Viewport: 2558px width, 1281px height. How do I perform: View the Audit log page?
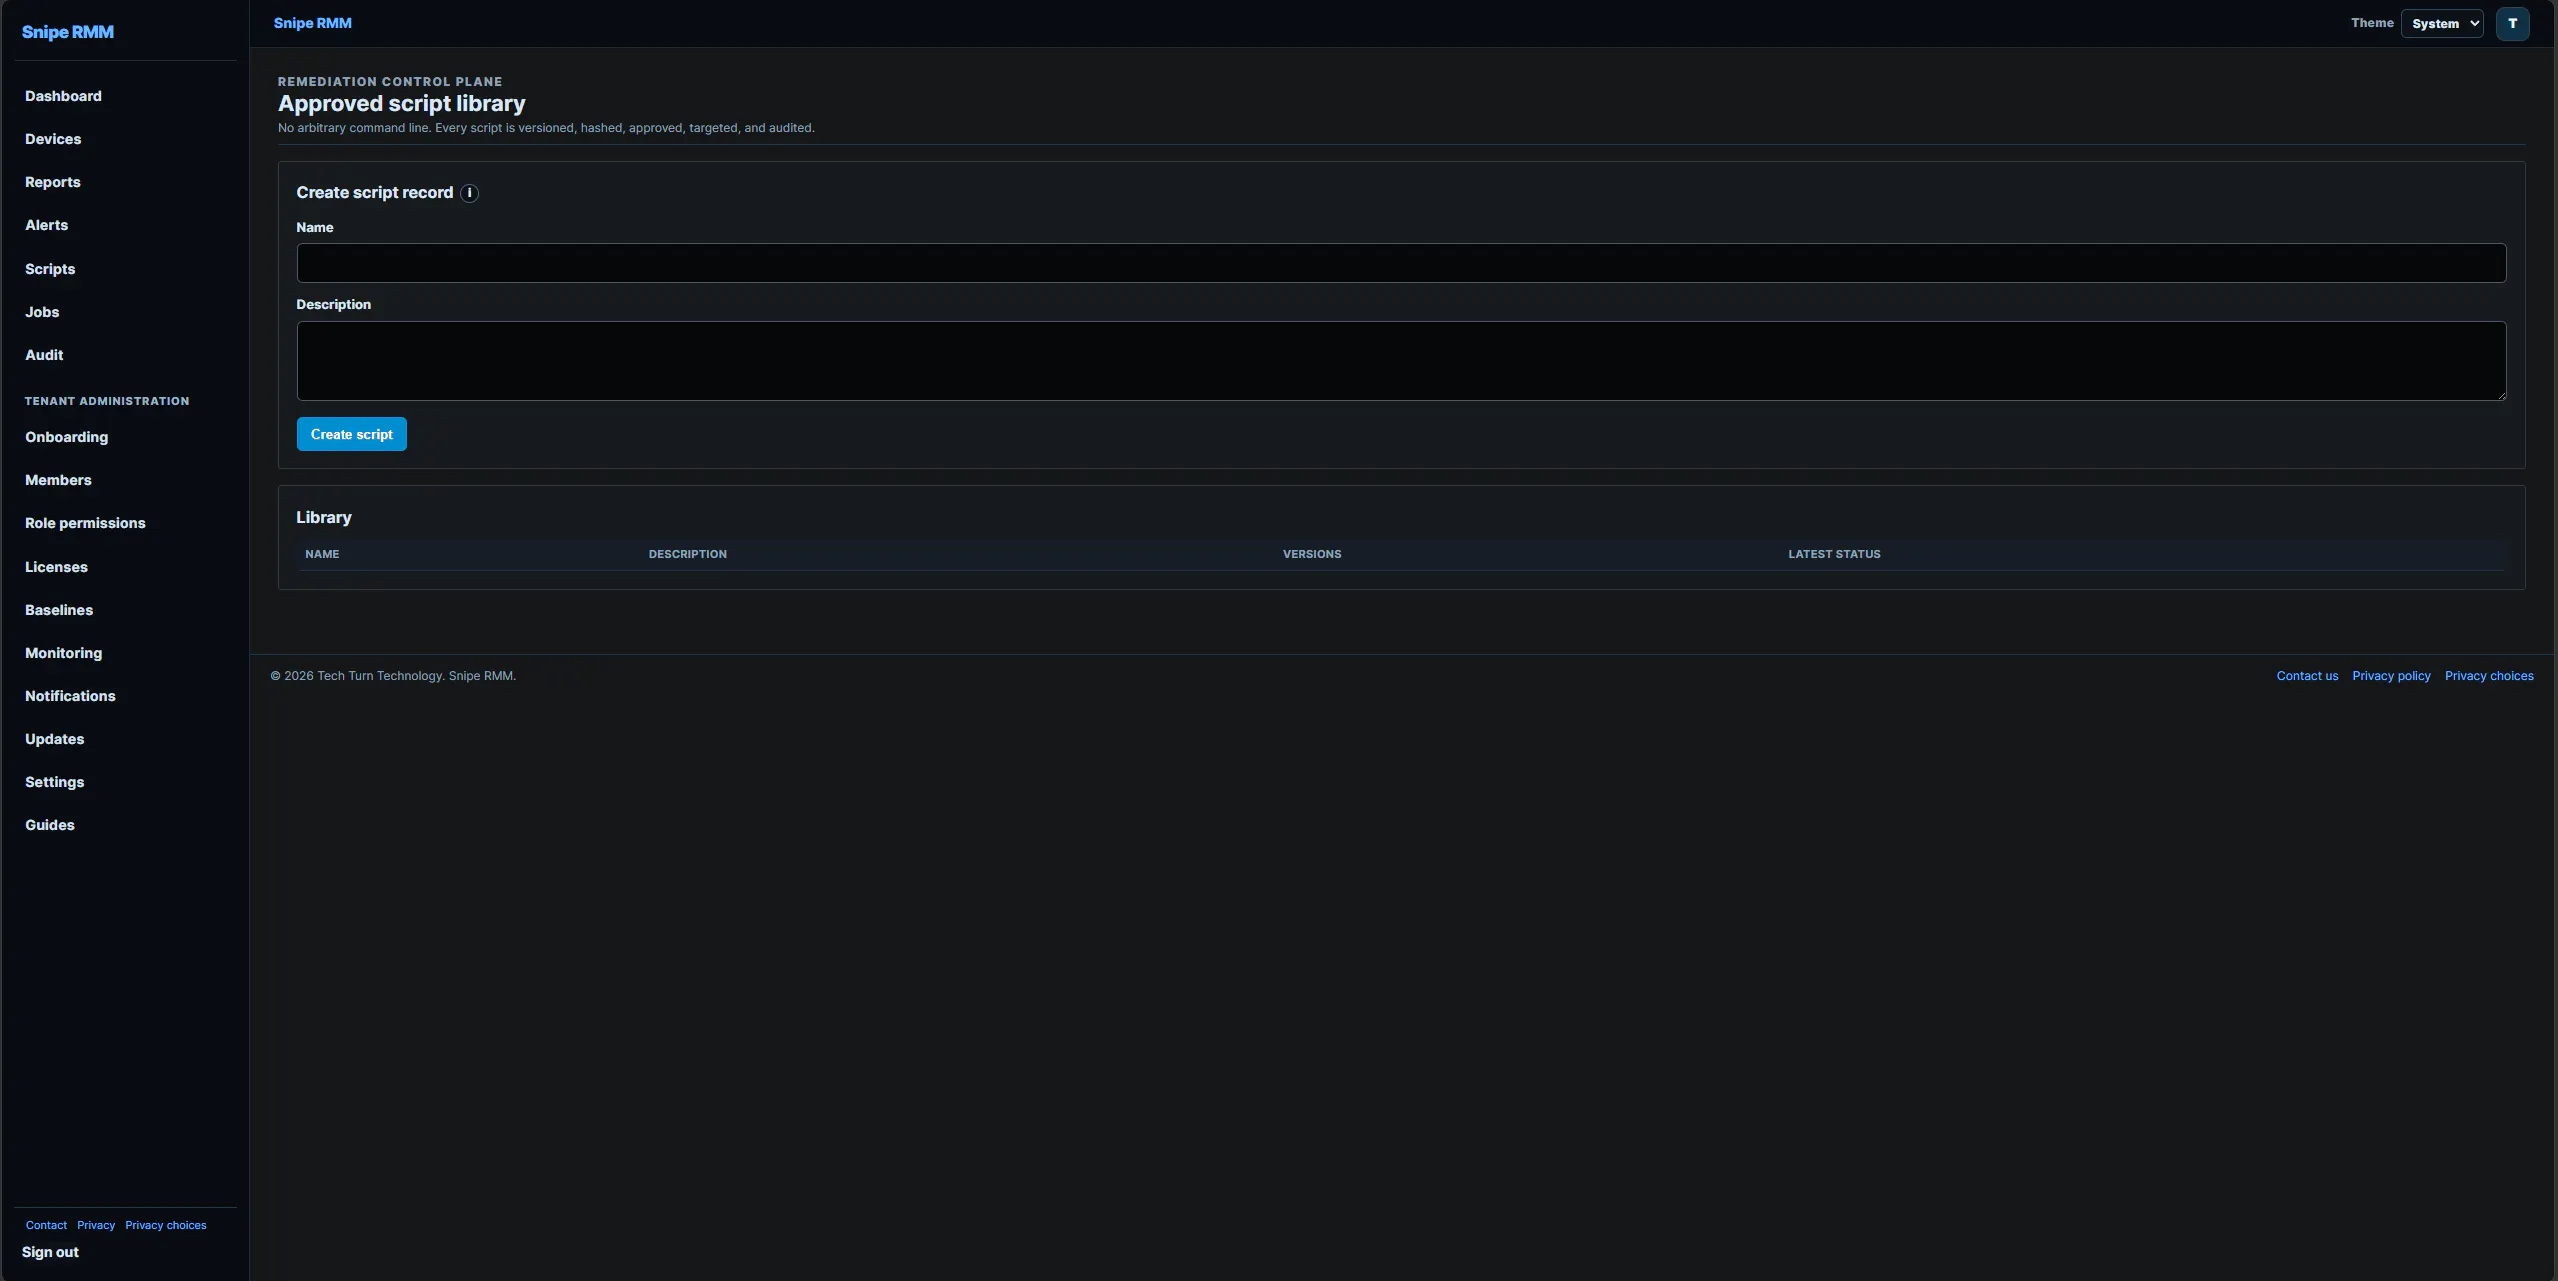tap(44, 355)
